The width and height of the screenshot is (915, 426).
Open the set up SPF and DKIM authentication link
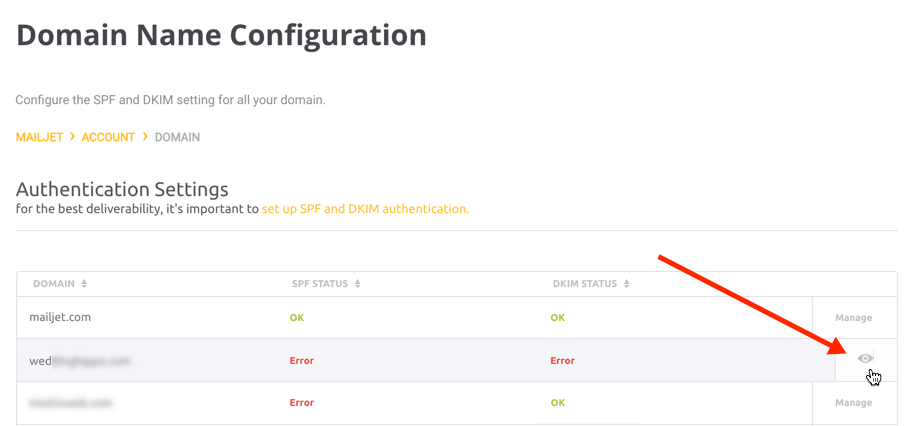tap(365, 209)
